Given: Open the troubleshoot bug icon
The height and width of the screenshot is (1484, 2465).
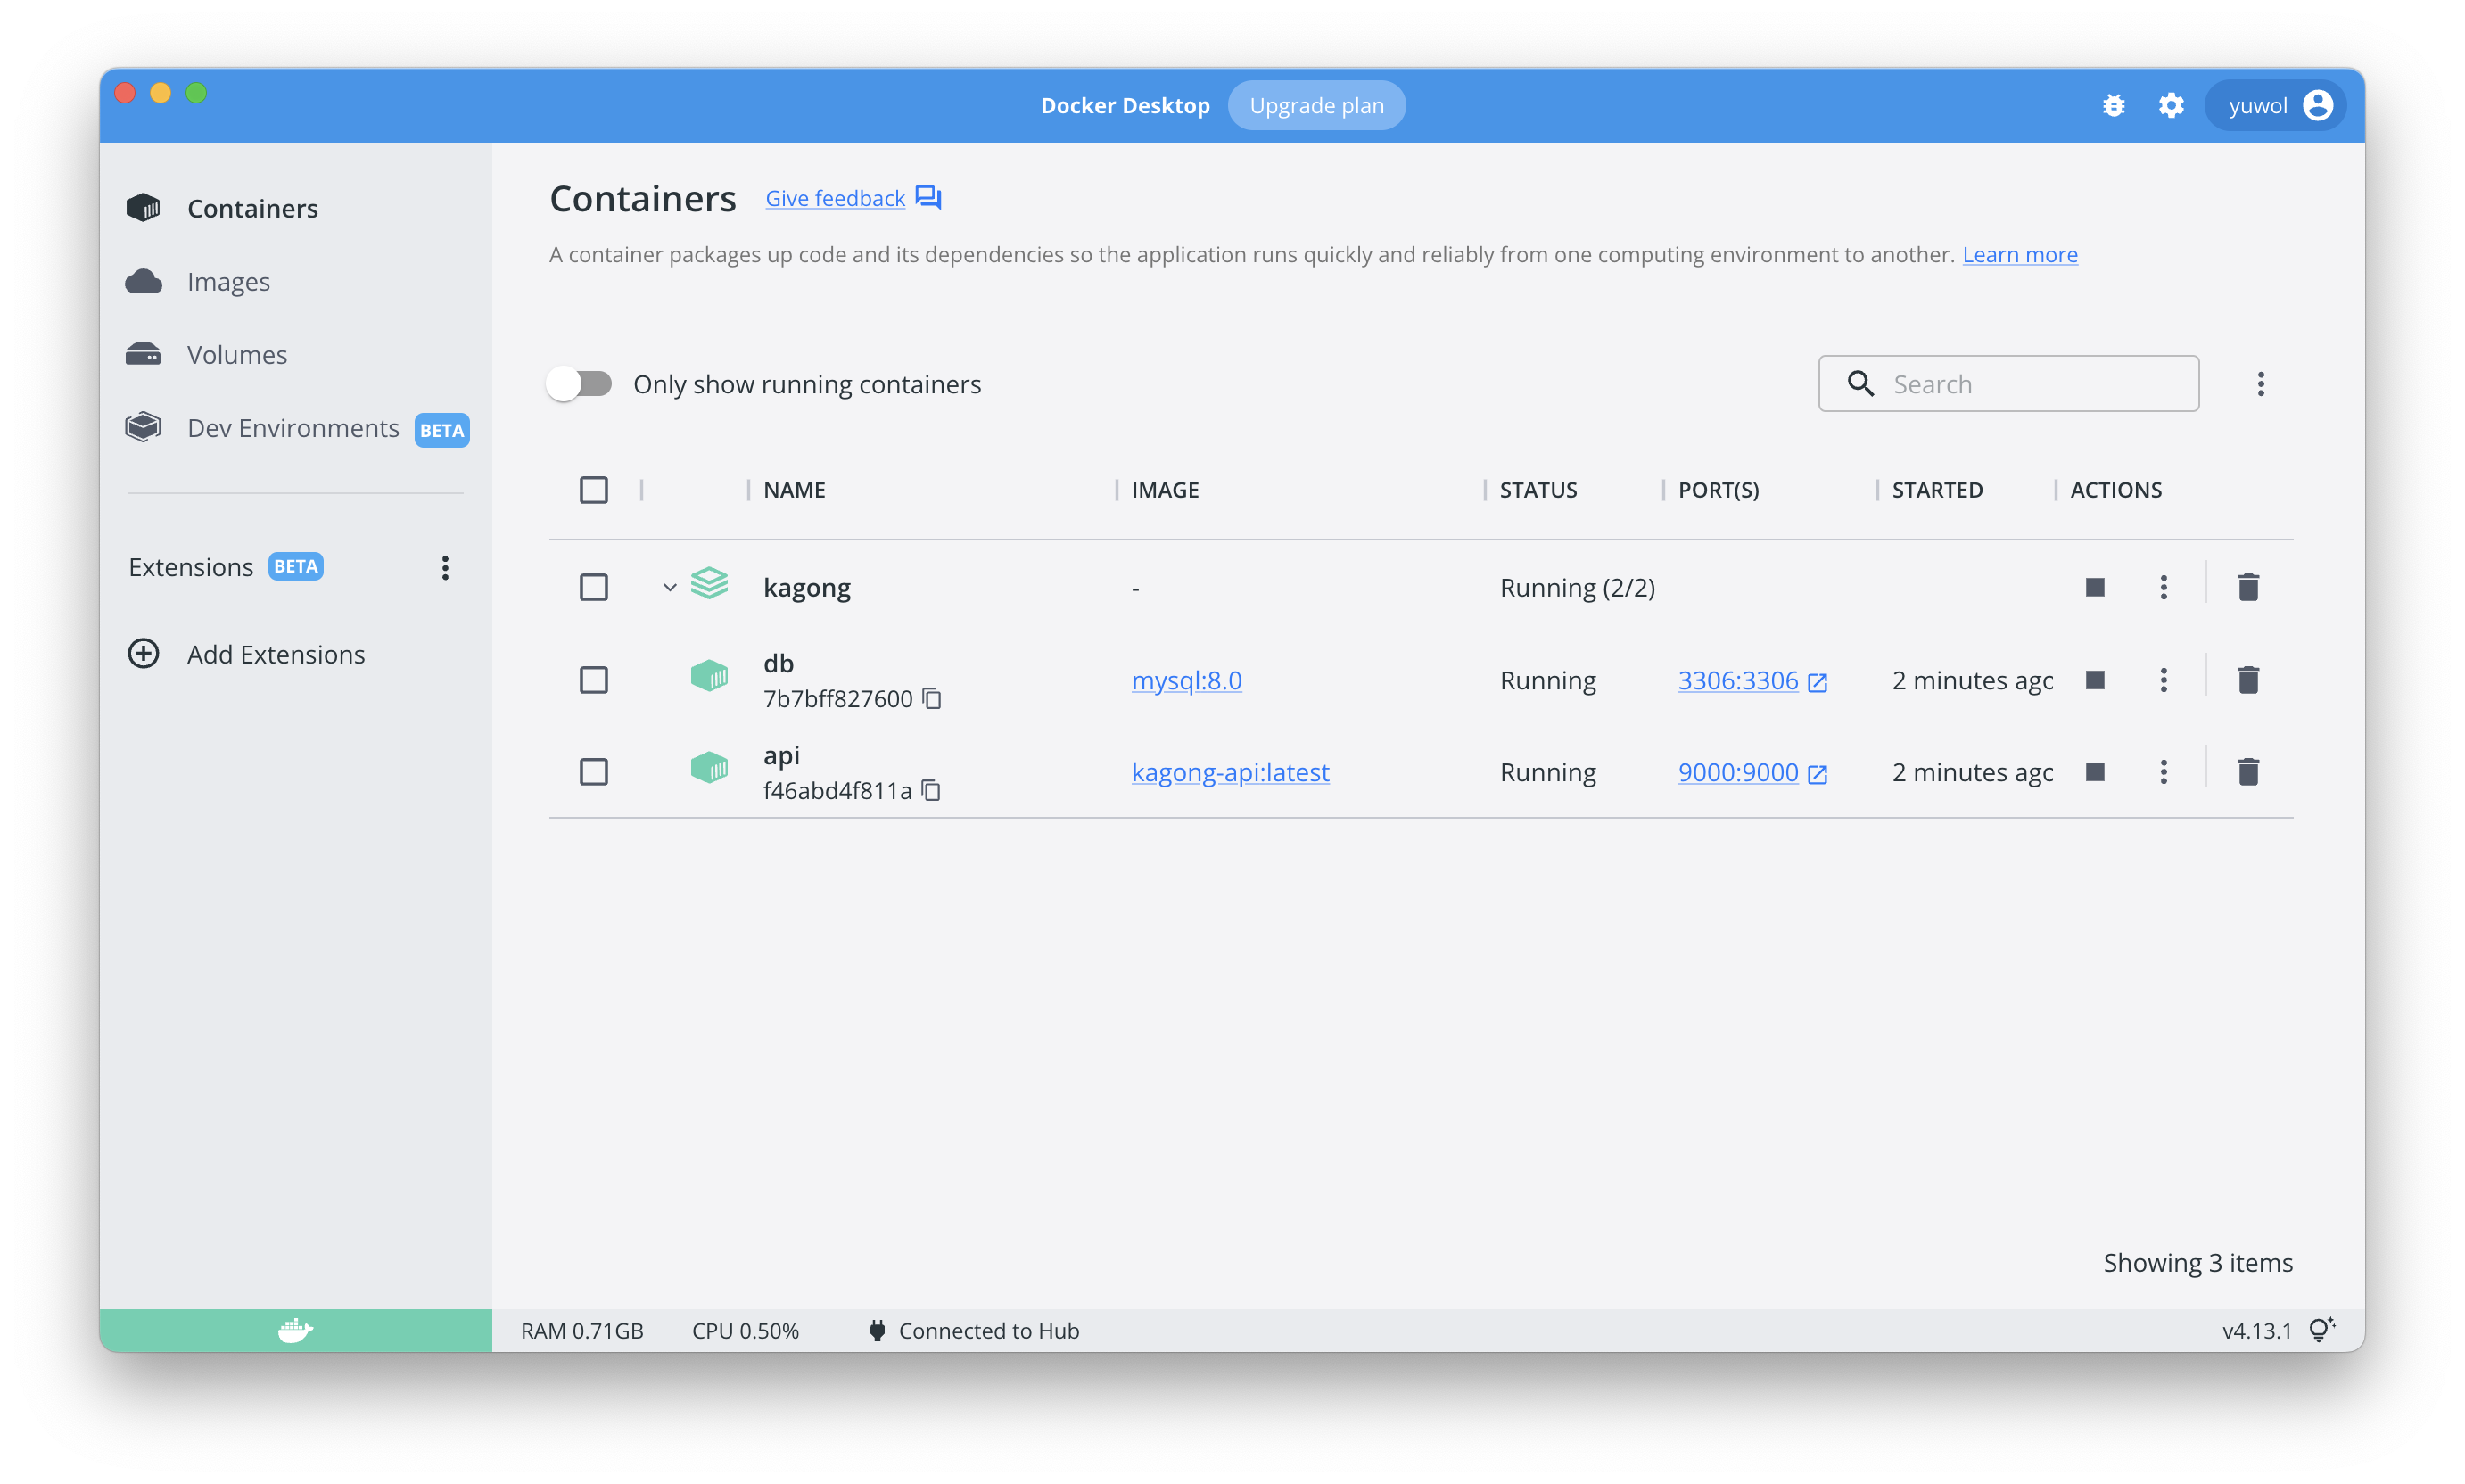Looking at the screenshot, I should [2113, 105].
